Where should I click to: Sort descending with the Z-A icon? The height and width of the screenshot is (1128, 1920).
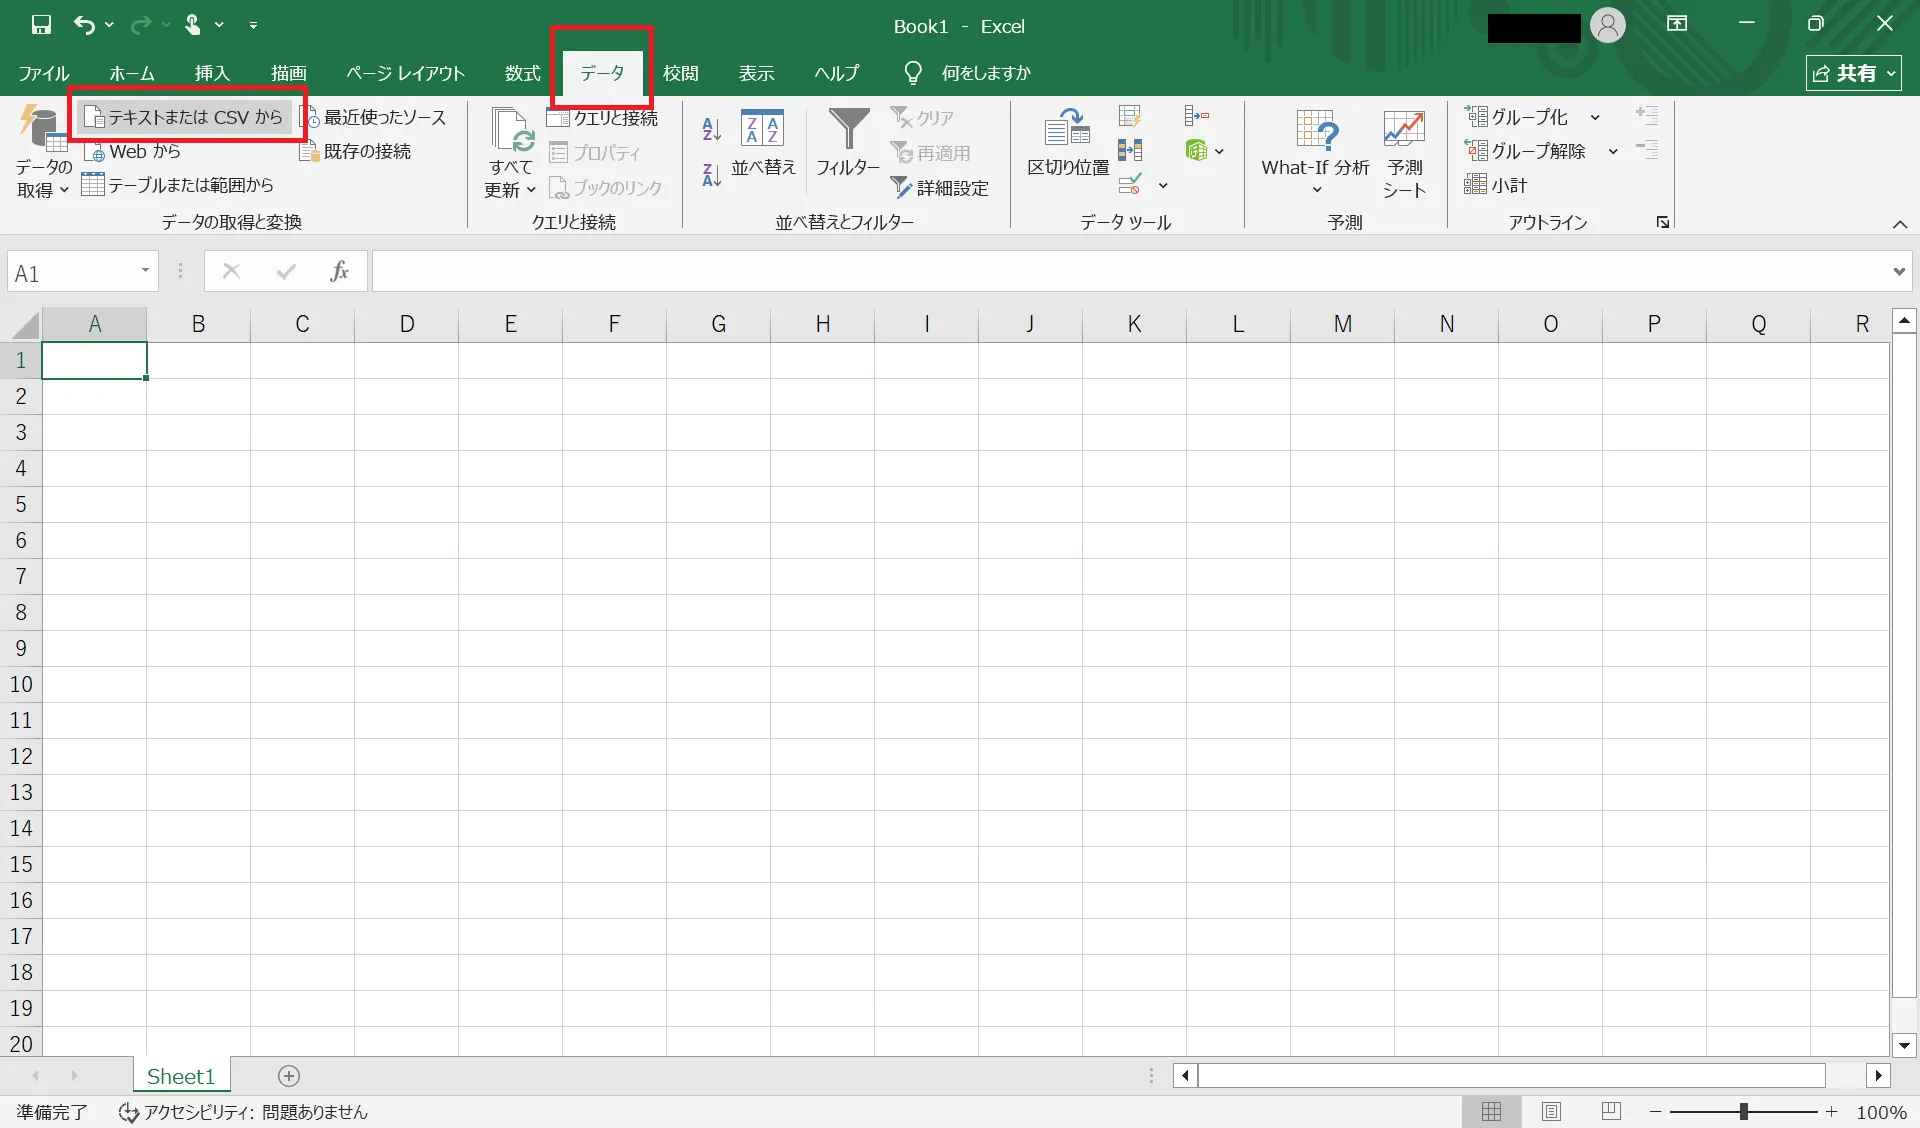711,175
